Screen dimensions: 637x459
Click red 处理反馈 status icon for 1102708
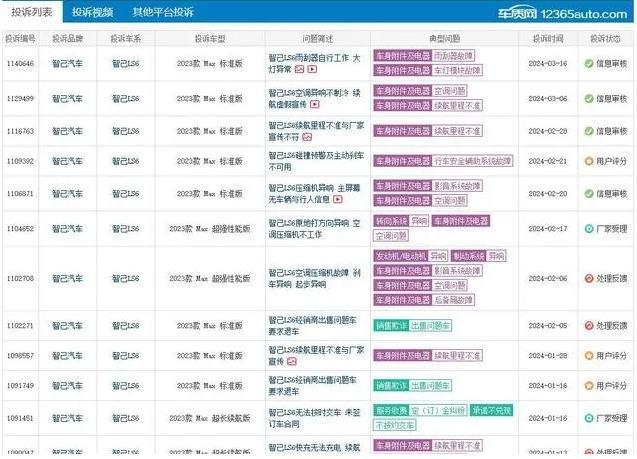(589, 278)
